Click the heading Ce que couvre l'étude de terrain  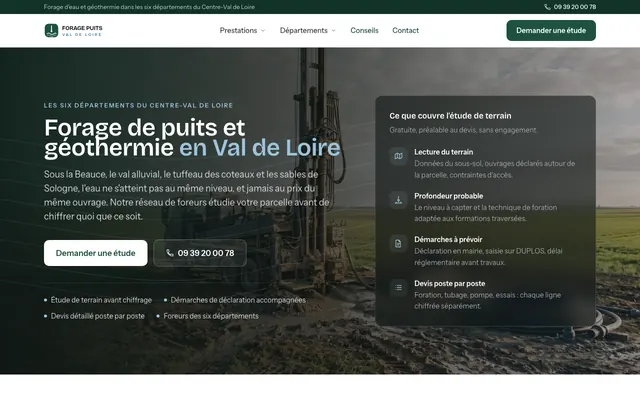coord(450,116)
